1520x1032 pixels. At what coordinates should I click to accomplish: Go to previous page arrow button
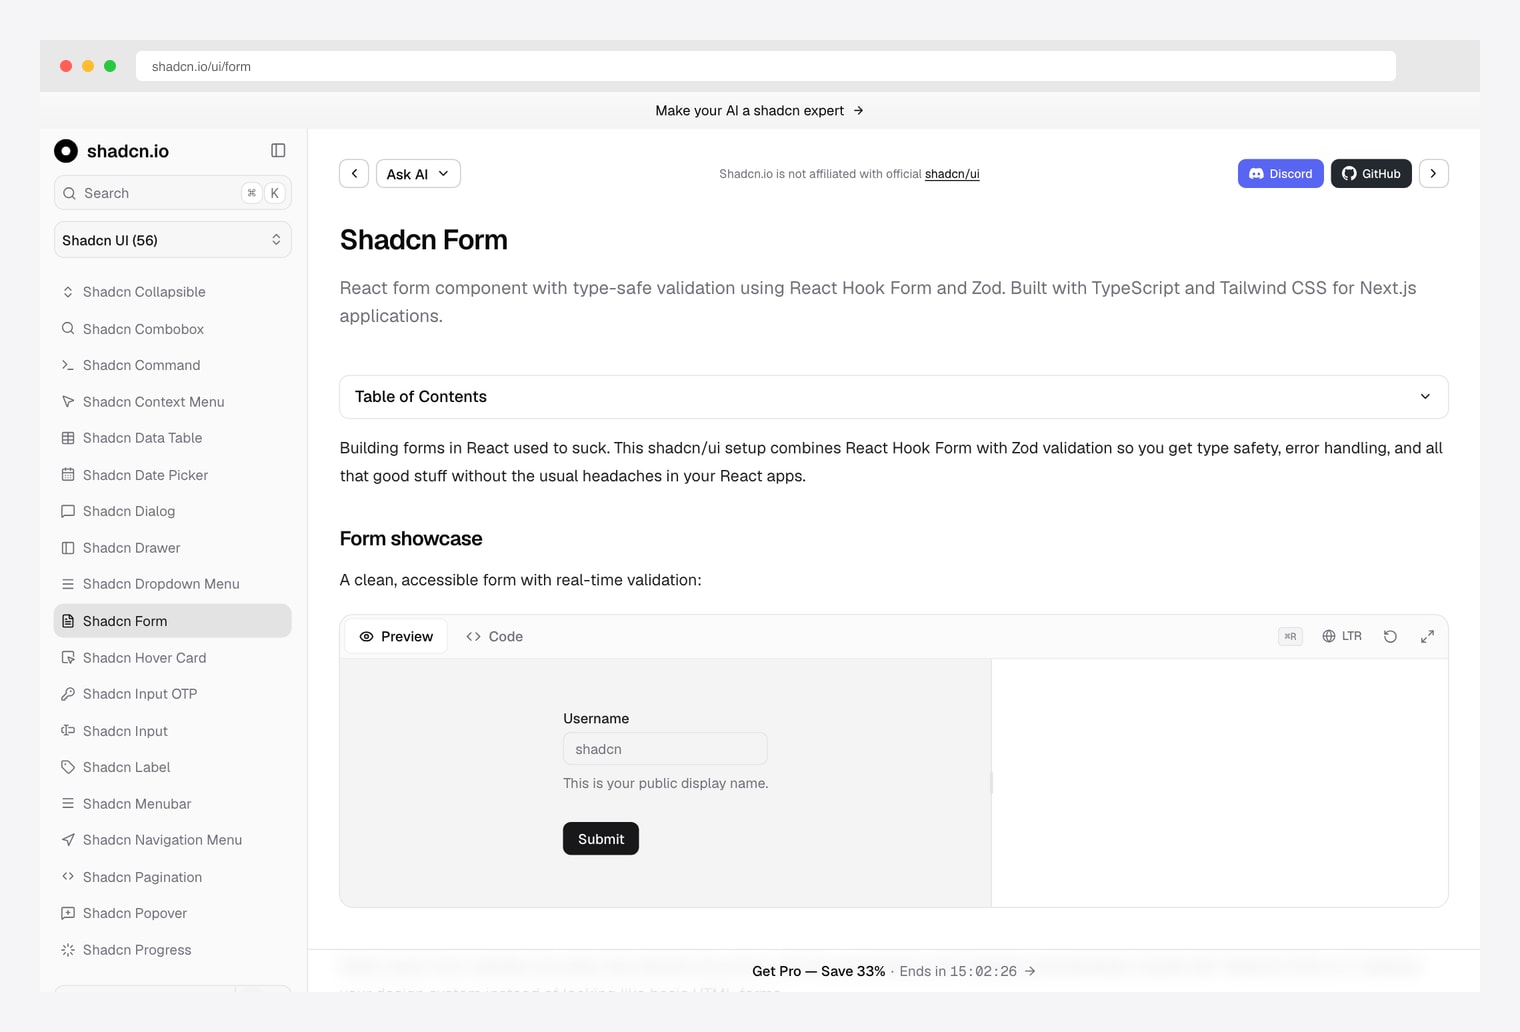pyautogui.click(x=354, y=174)
